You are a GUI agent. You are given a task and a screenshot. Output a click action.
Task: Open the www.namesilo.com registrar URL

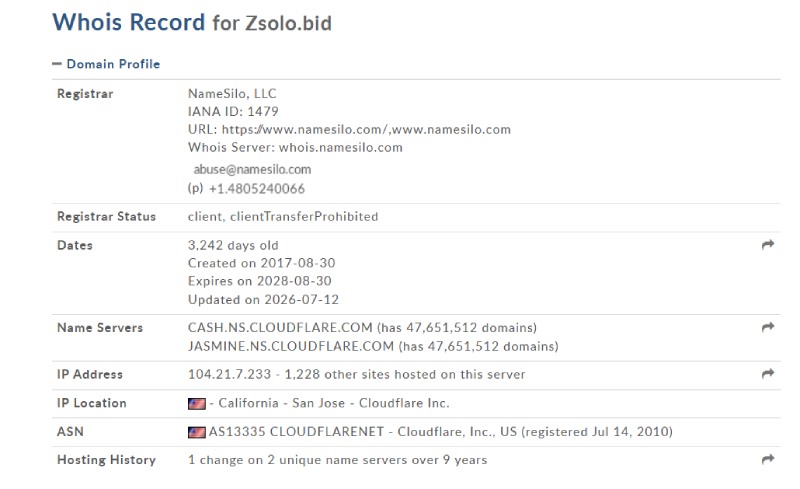pos(451,130)
